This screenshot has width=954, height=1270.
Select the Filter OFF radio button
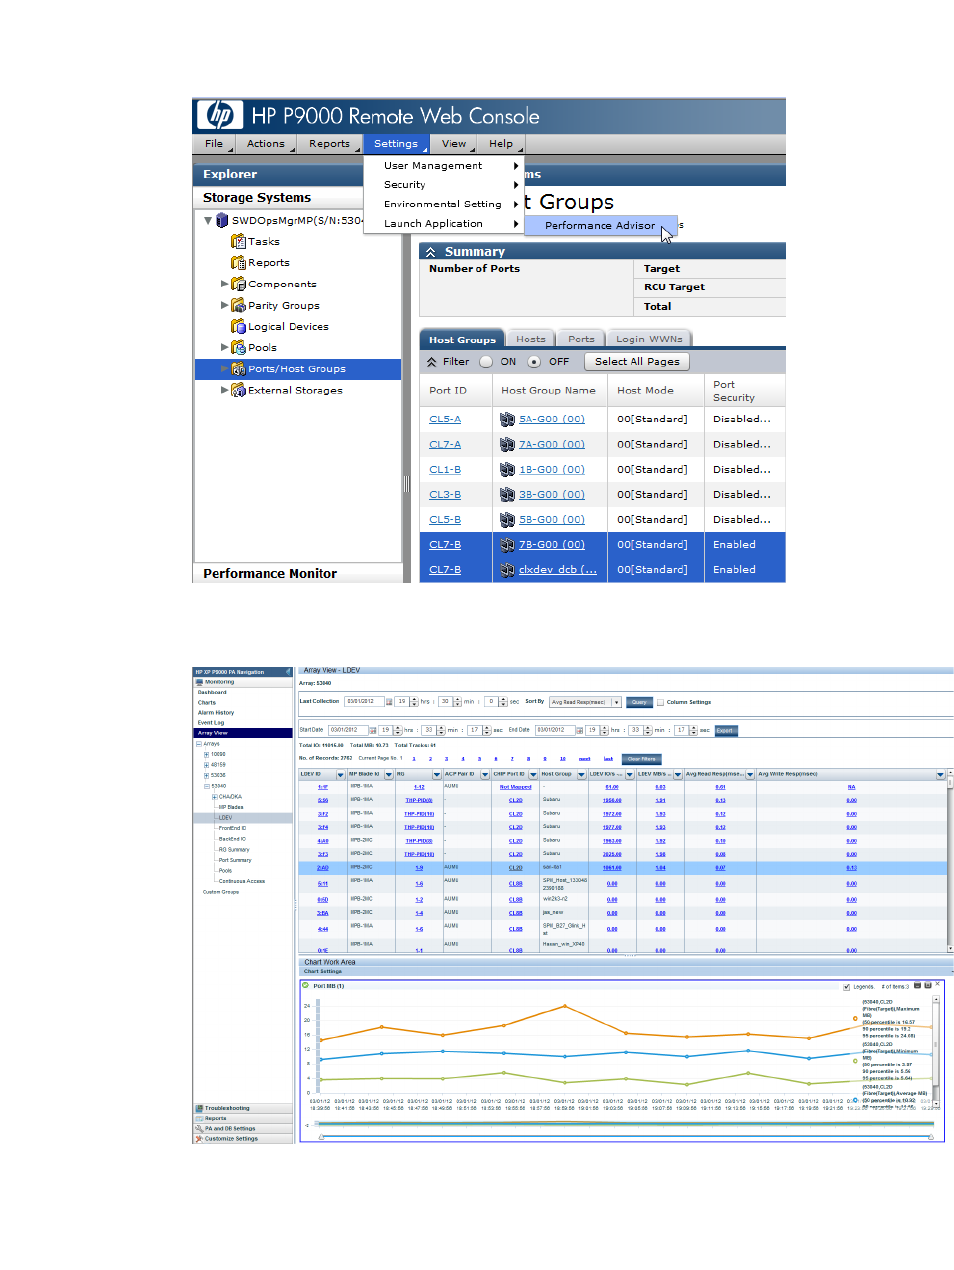pyautogui.click(x=534, y=362)
